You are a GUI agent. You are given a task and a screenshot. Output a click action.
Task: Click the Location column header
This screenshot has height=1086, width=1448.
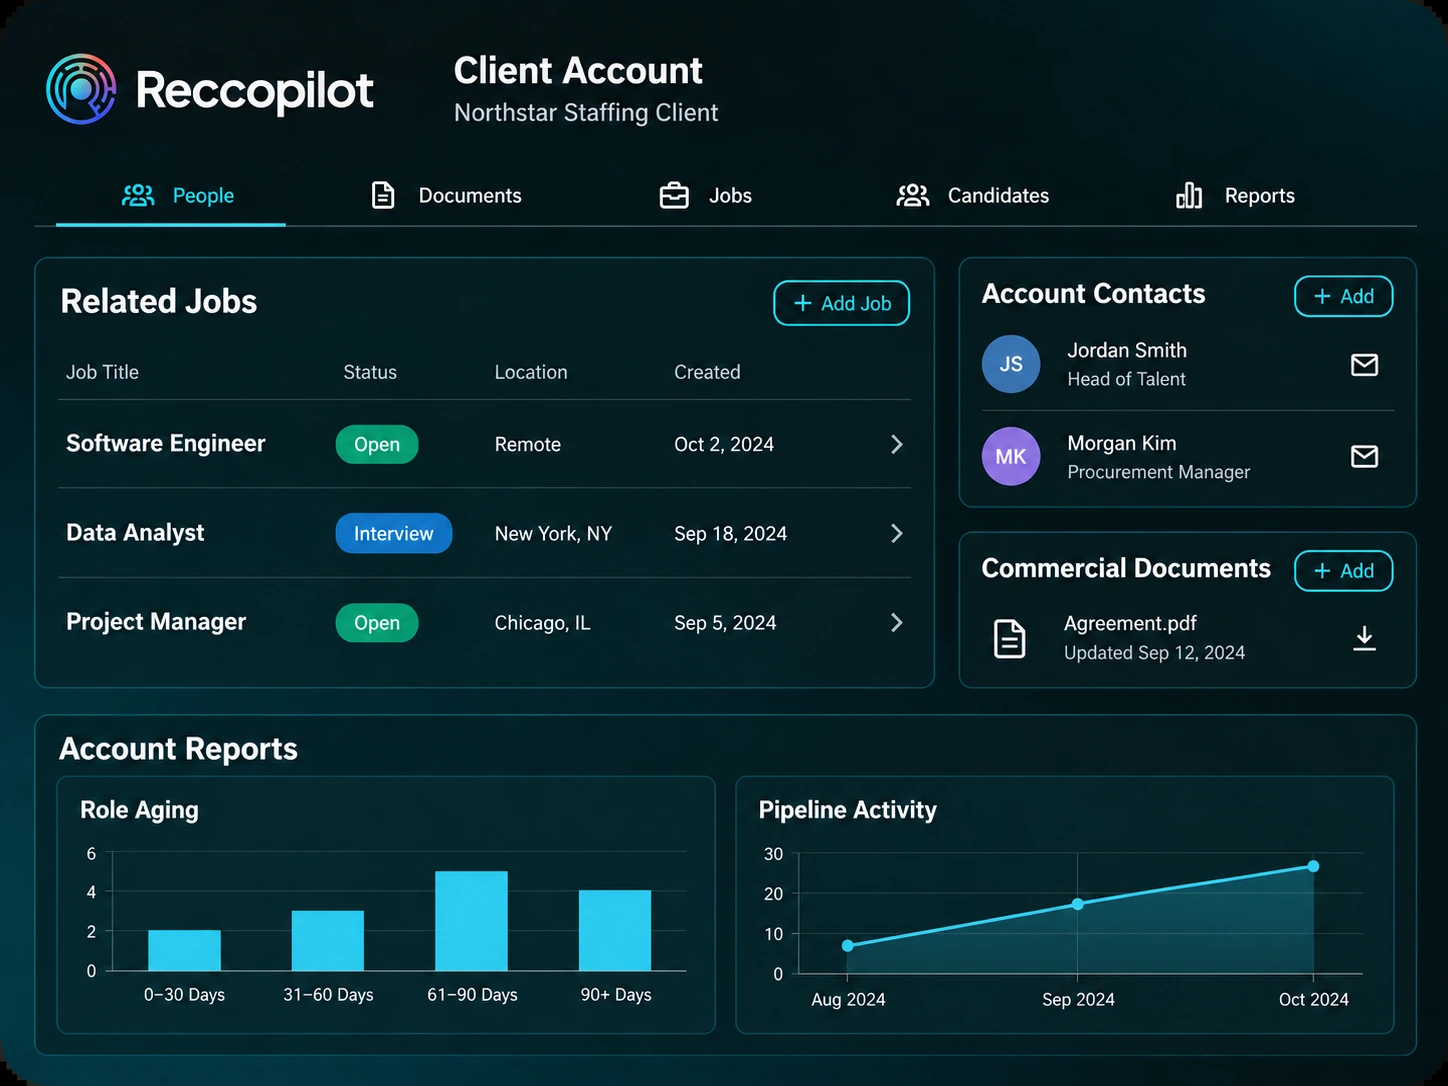point(531,372)
